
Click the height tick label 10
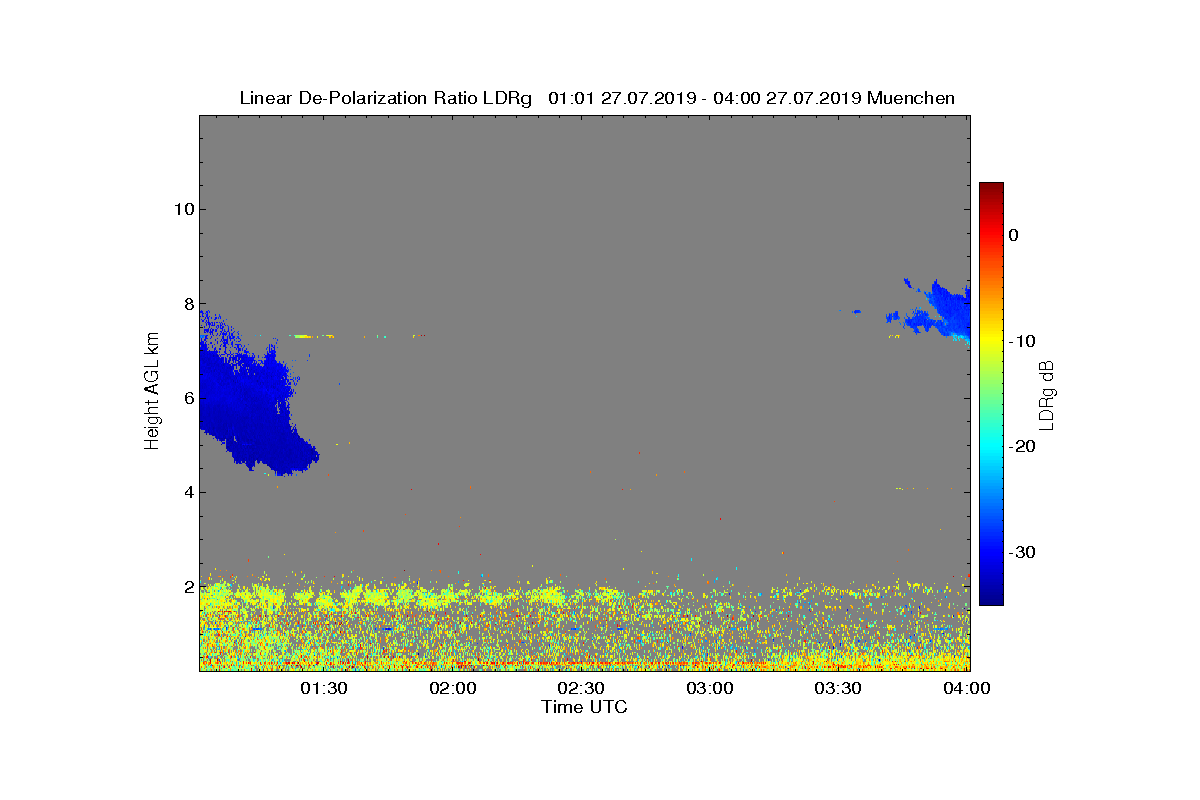[x=182, y=209]
